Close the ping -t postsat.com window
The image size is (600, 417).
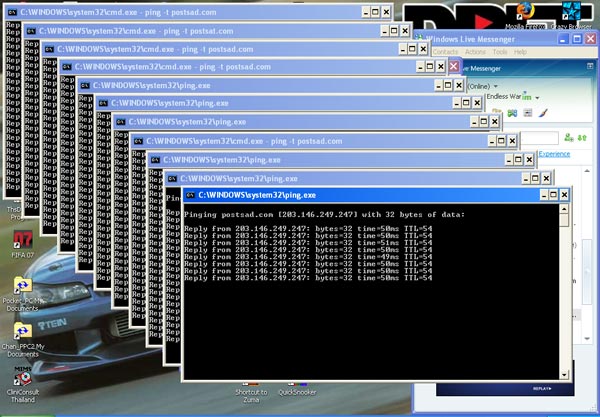405,31
